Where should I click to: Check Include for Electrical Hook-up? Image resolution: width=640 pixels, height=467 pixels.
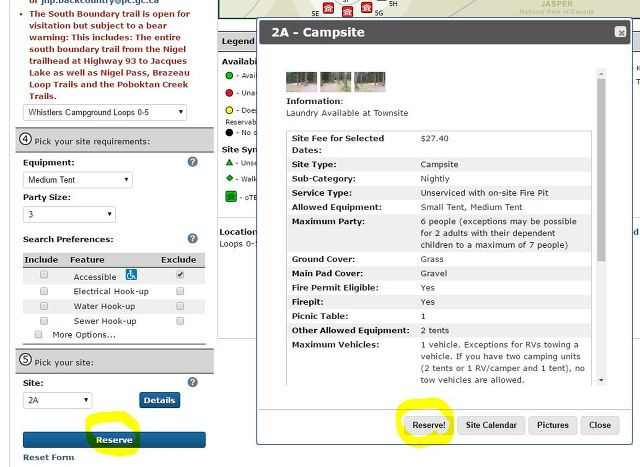click(44, 291)
